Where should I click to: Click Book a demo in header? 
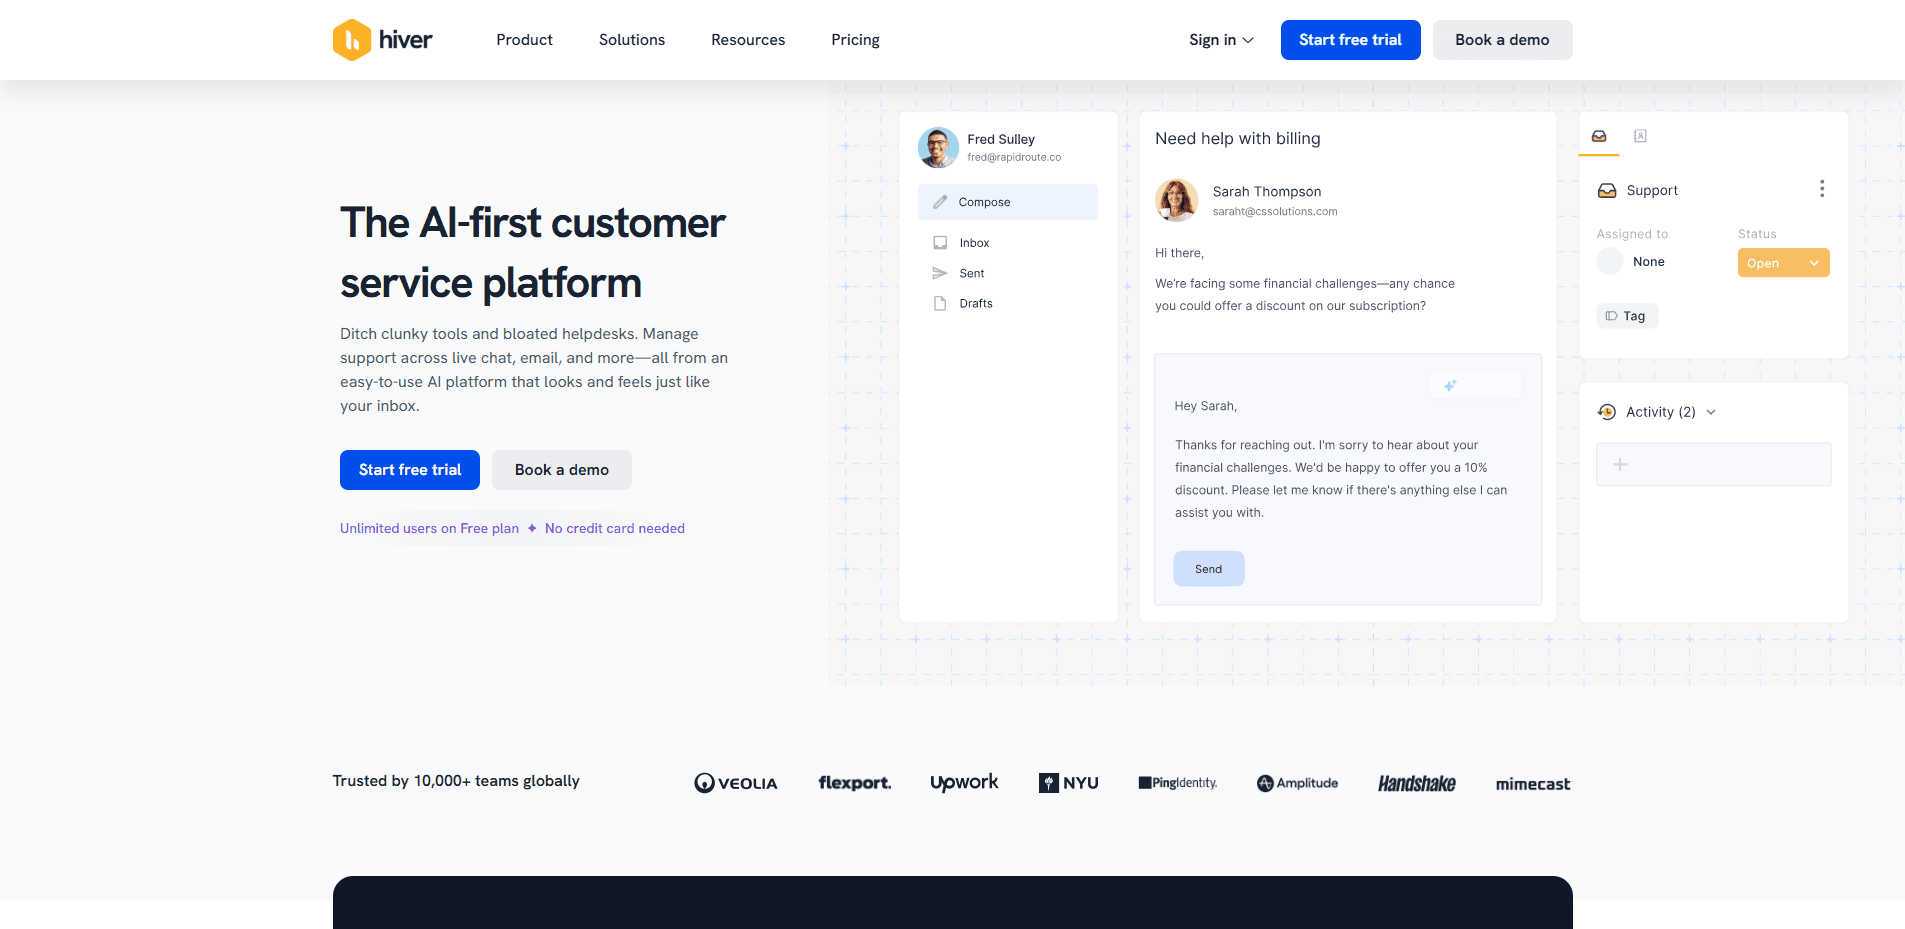click(x=1502, y=40)
